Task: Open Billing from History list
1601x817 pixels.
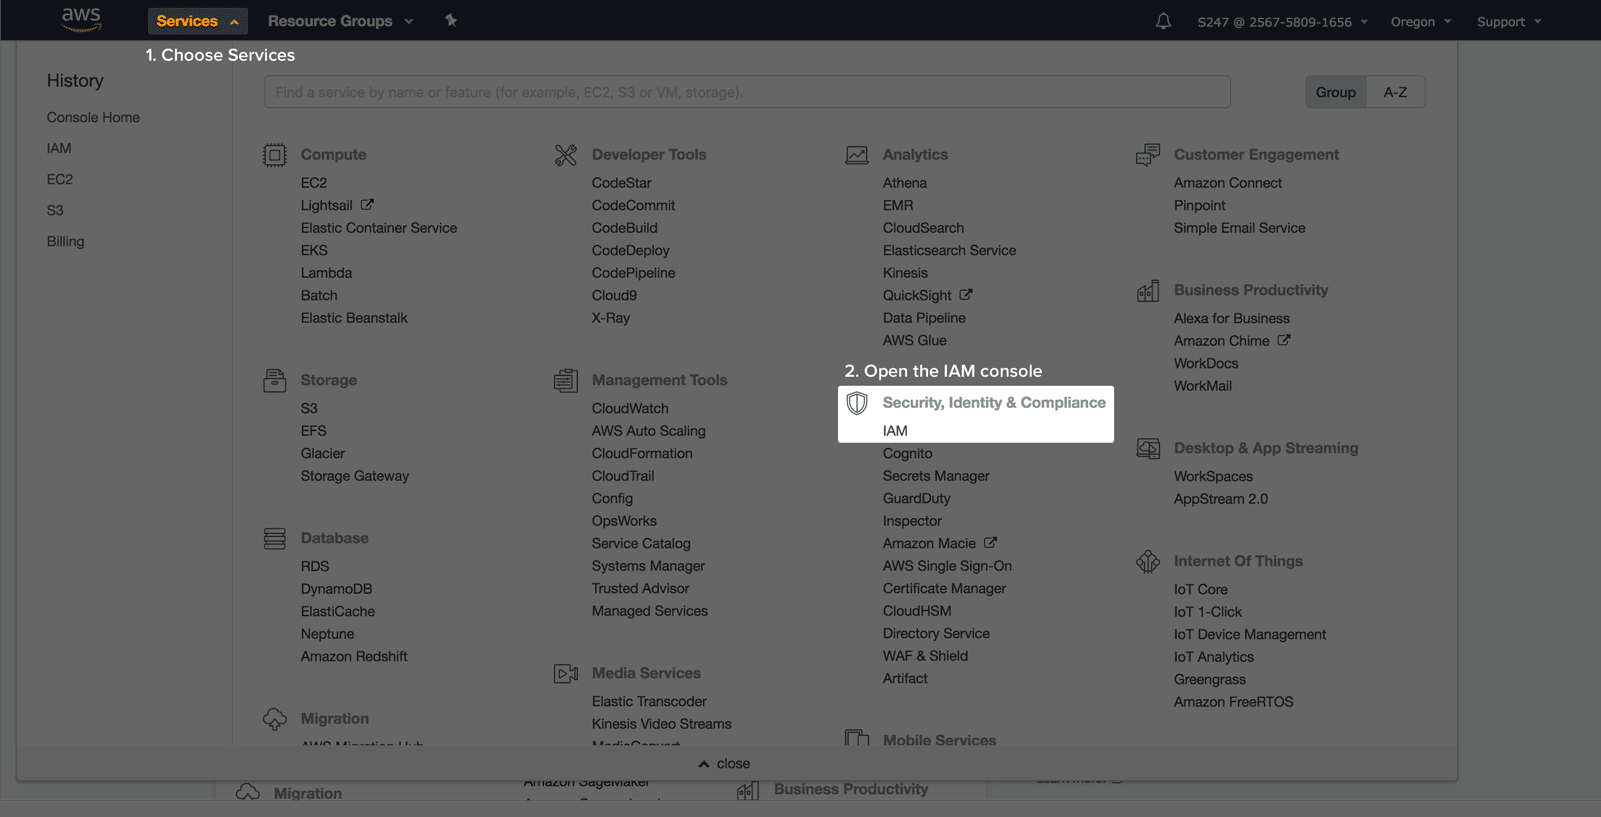Action: tap(65, 241)
